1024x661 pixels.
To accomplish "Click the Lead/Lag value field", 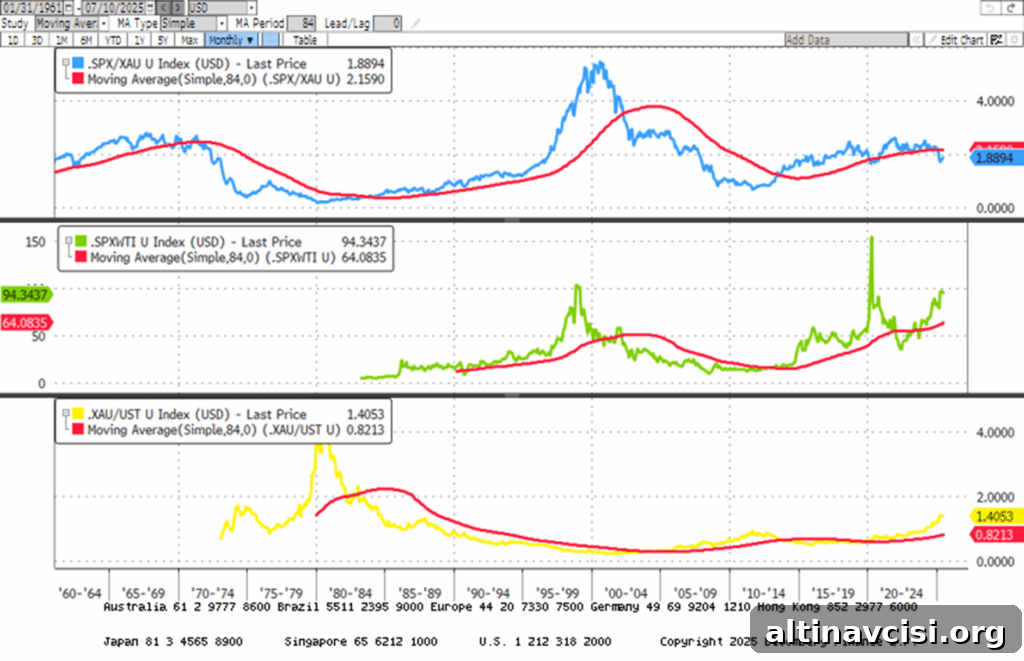I will click(387, 24).
